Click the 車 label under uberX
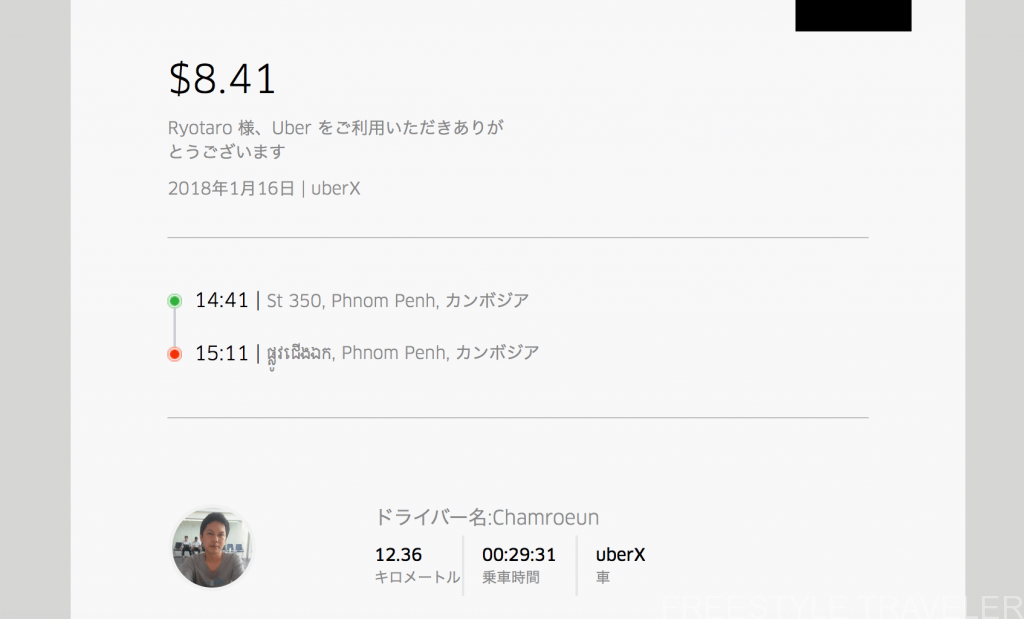1024x619 pixels. coord(603,577)
